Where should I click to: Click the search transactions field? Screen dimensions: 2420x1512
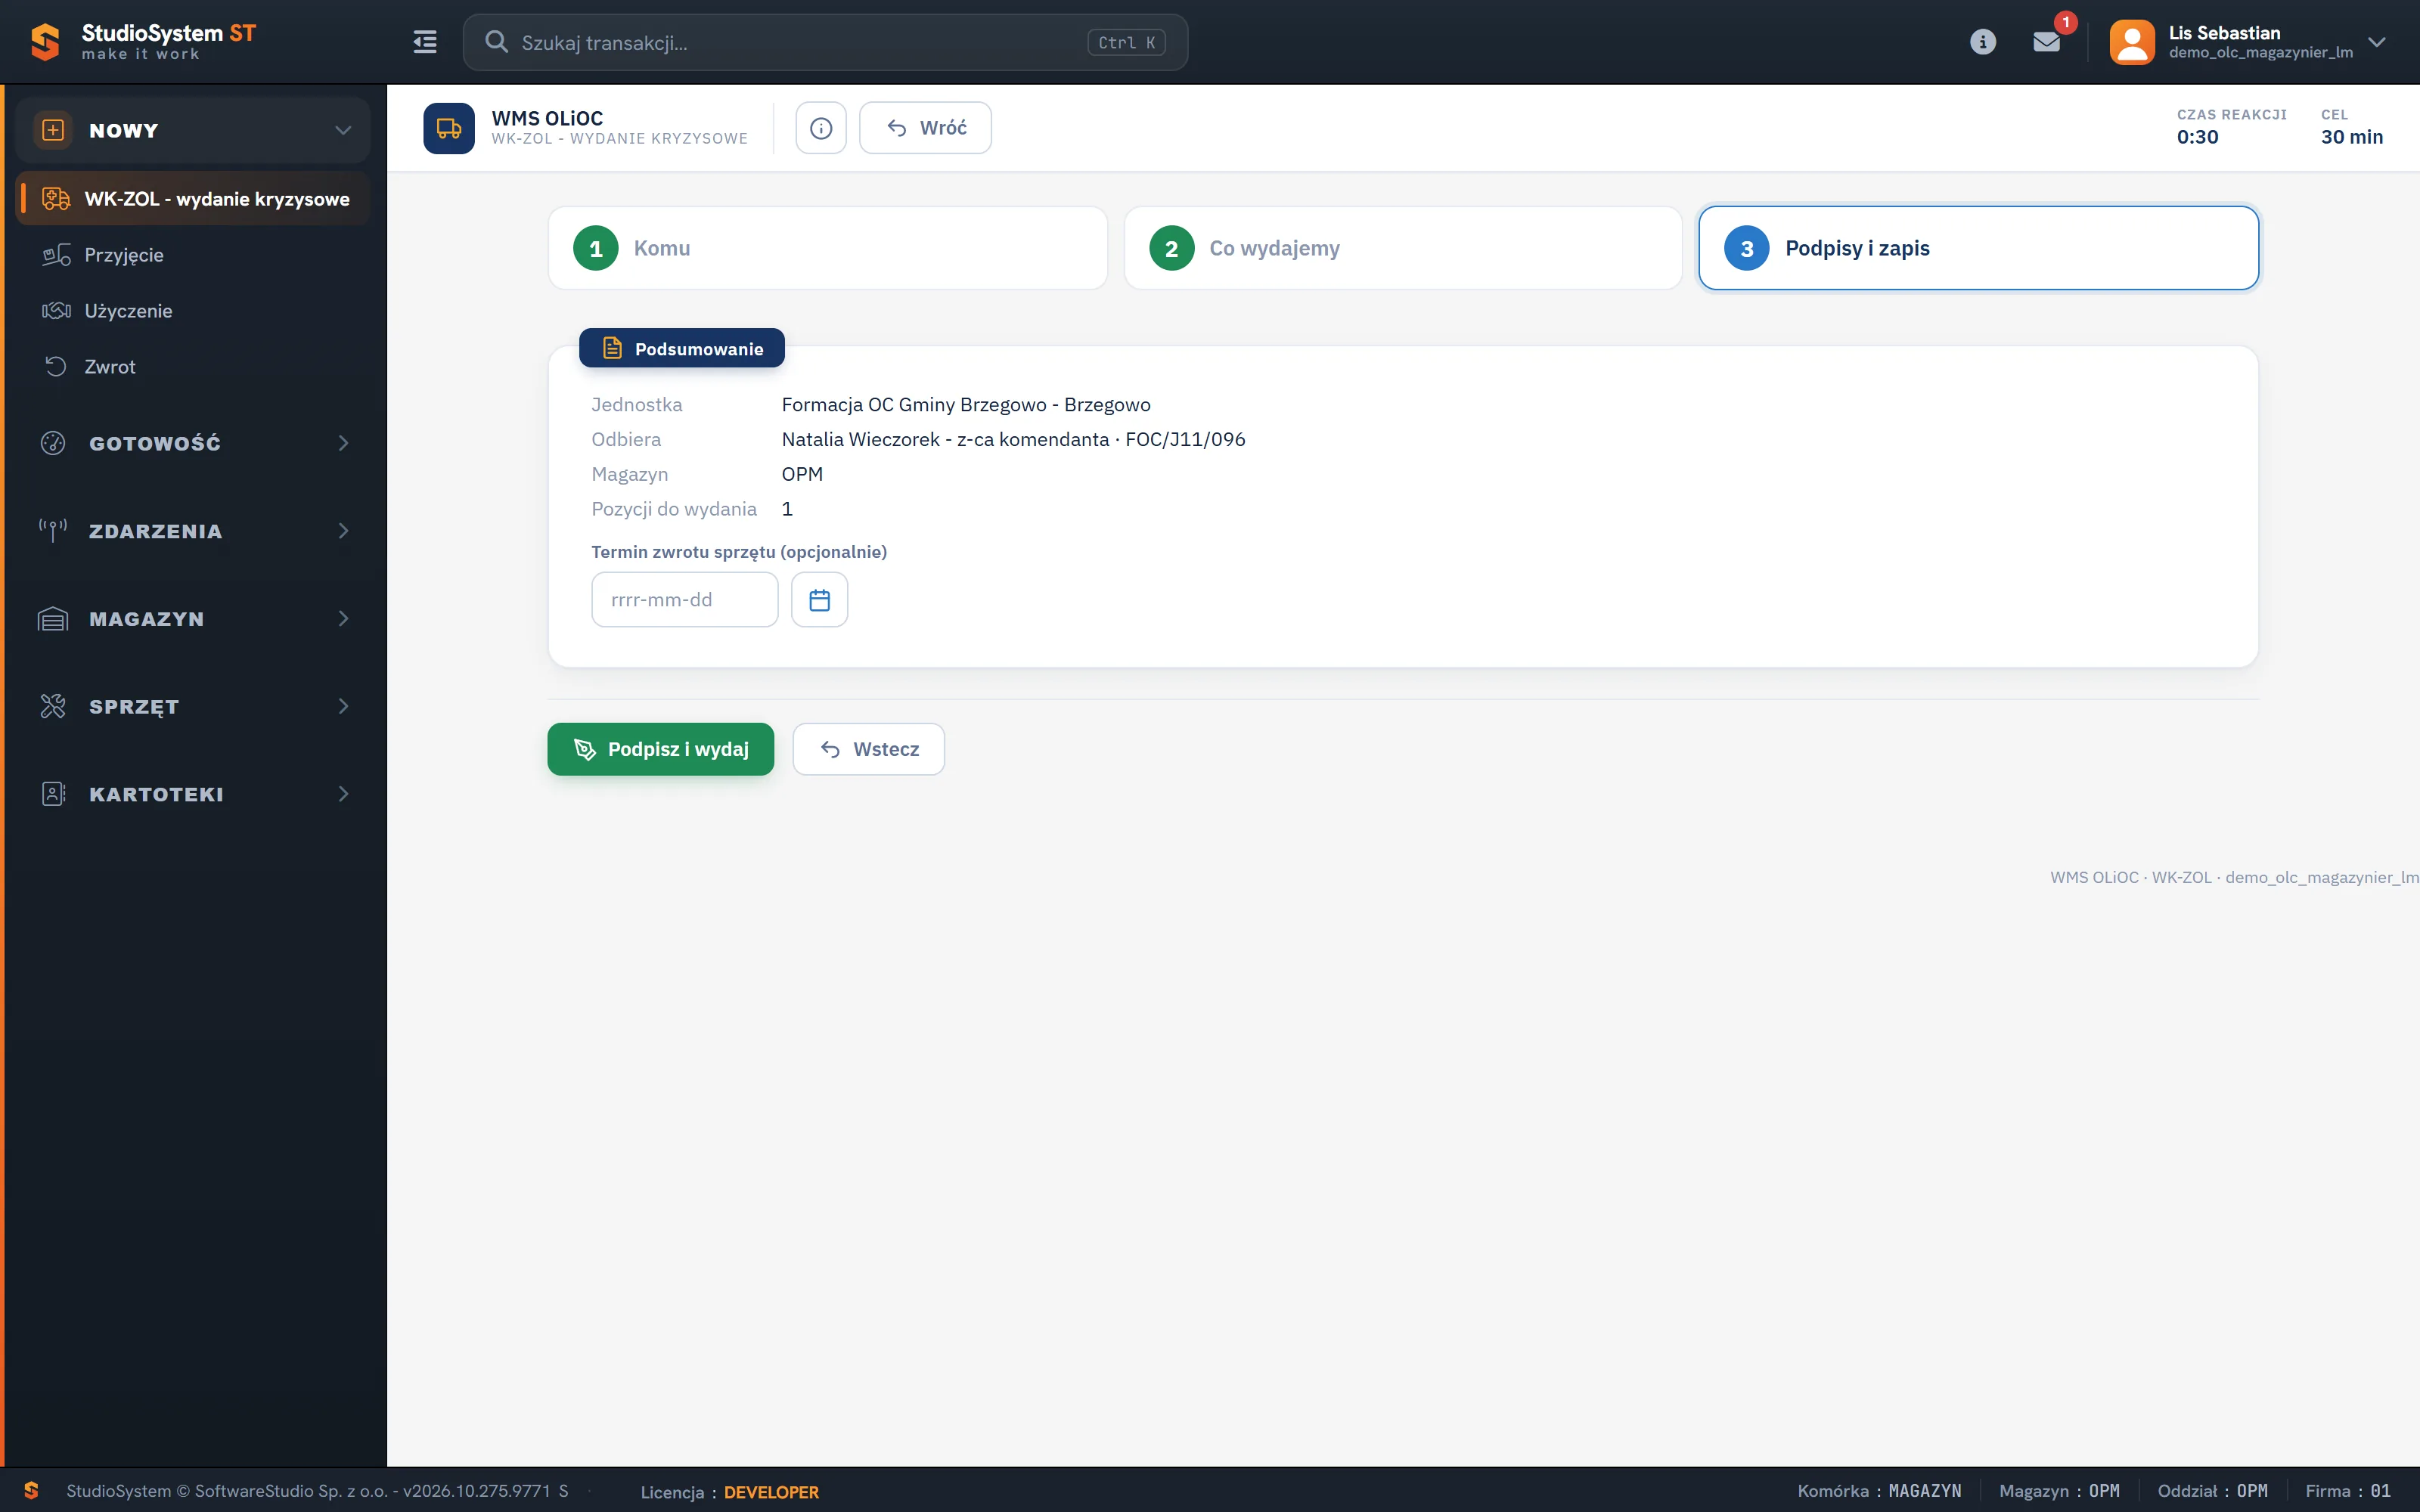pos(825,42)
